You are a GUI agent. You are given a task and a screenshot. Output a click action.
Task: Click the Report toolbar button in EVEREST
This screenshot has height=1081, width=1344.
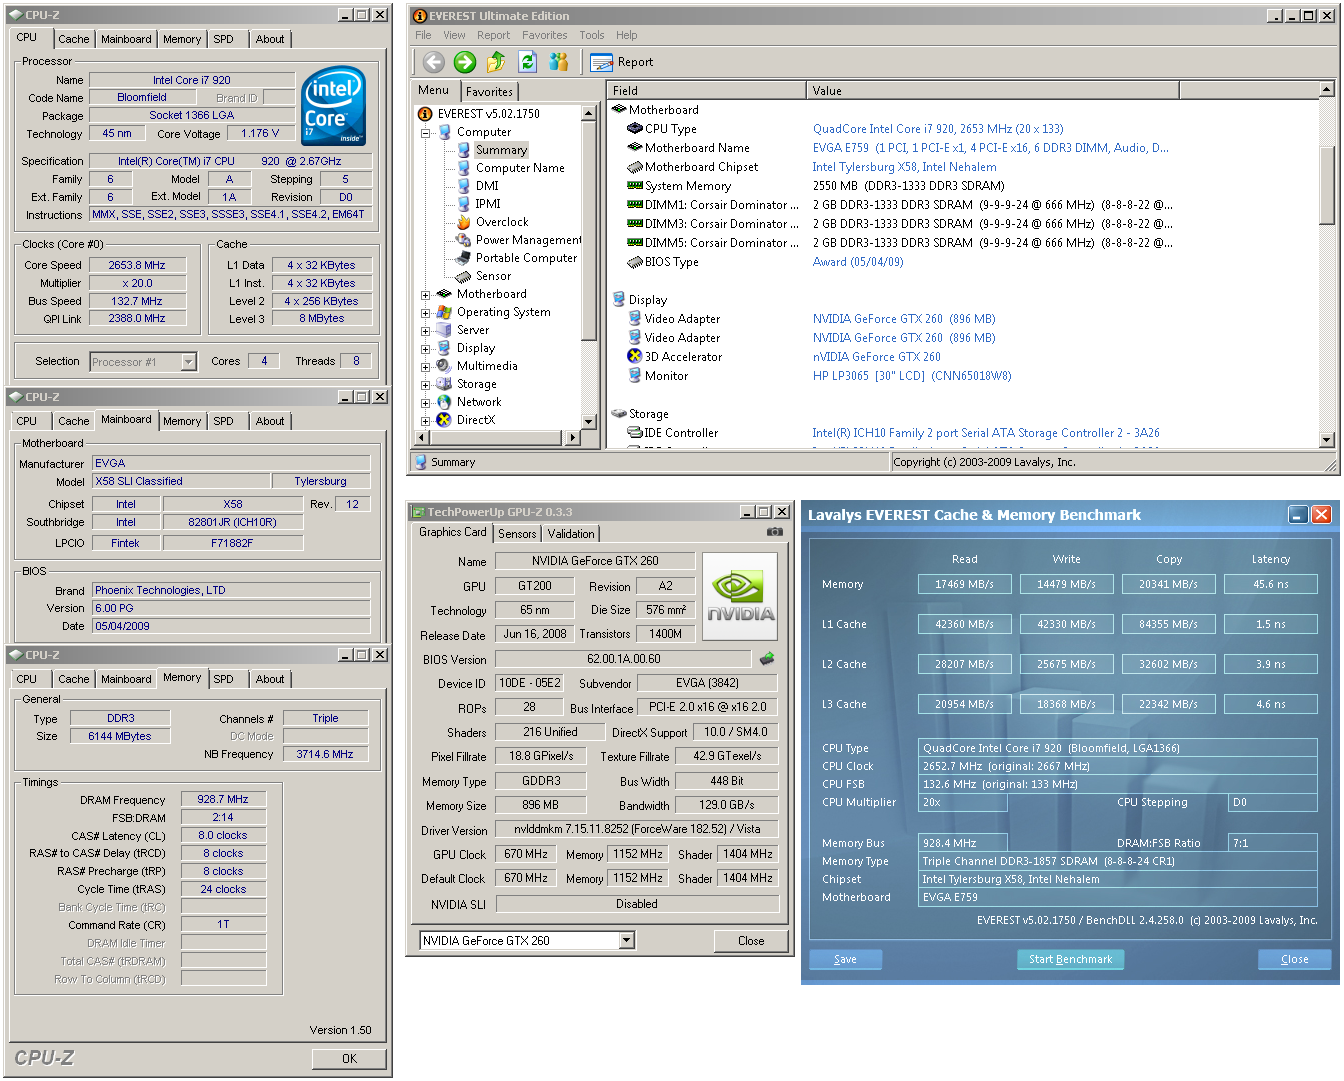pyautogui.click(x=622, y=62)
